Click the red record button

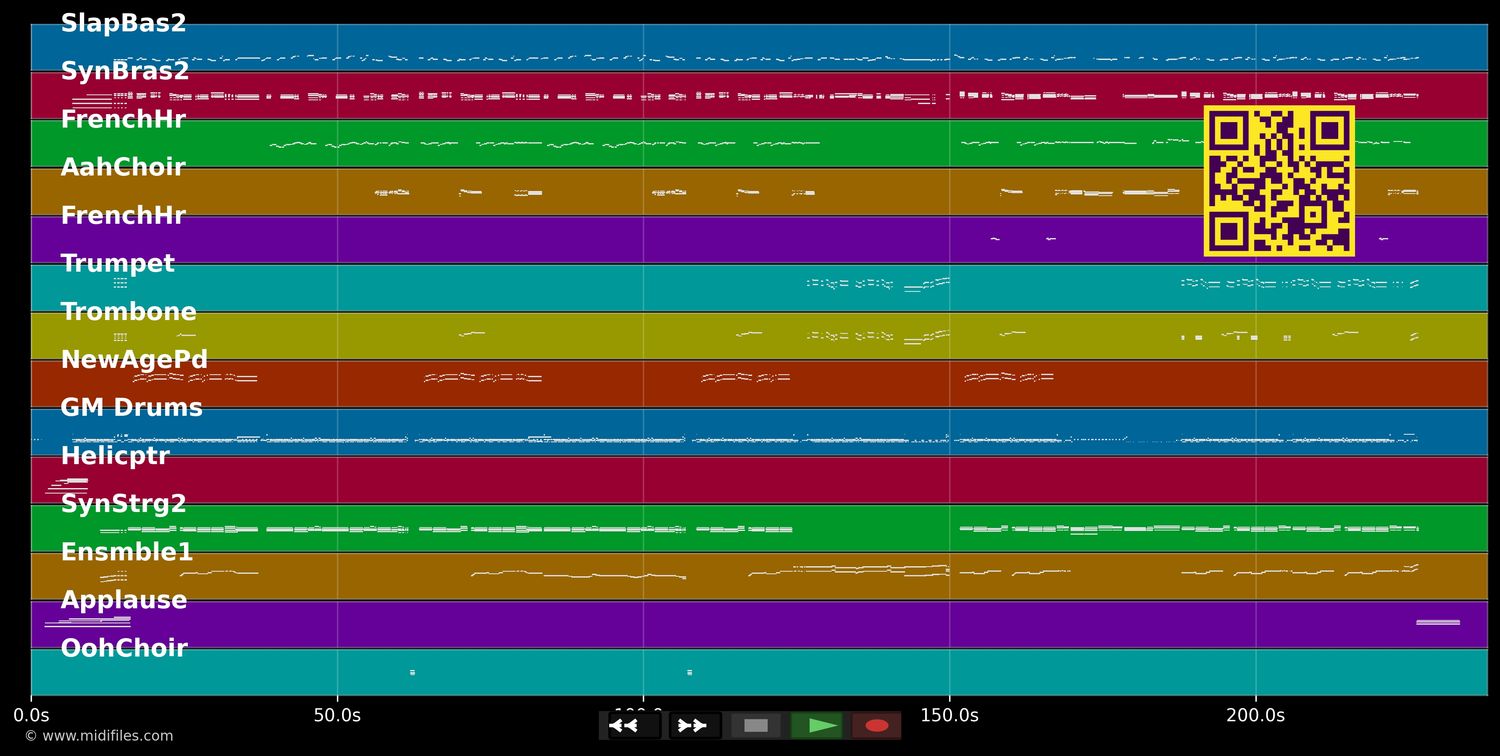(877, 725)
